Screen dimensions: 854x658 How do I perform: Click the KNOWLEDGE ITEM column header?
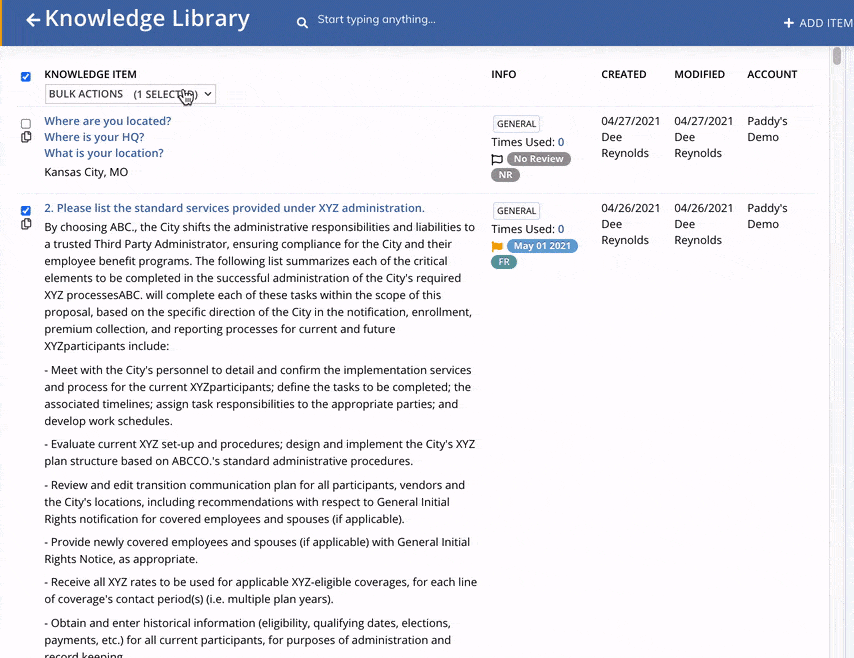pyautogui.click(x=90, y=75)
